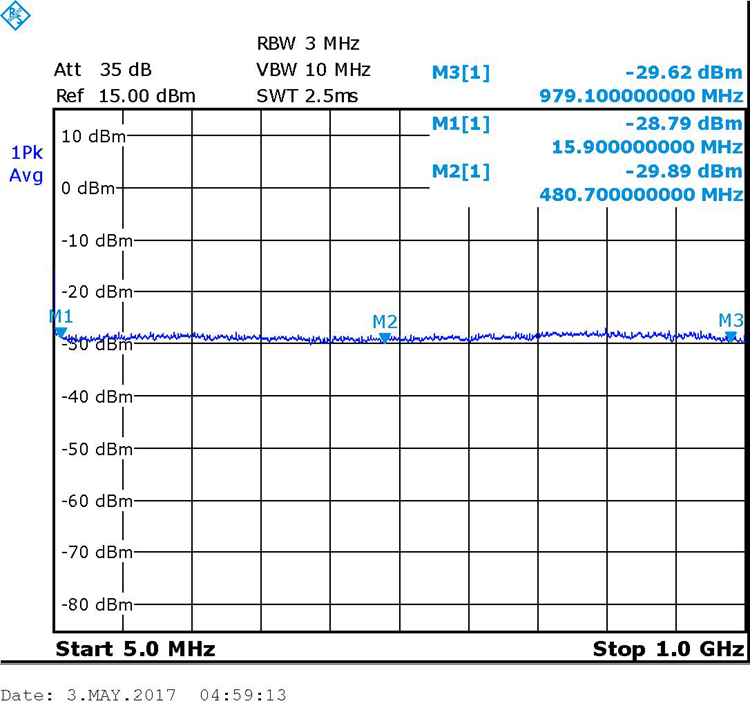Select the M2 marker triangle on the trace

pos(385,338)
